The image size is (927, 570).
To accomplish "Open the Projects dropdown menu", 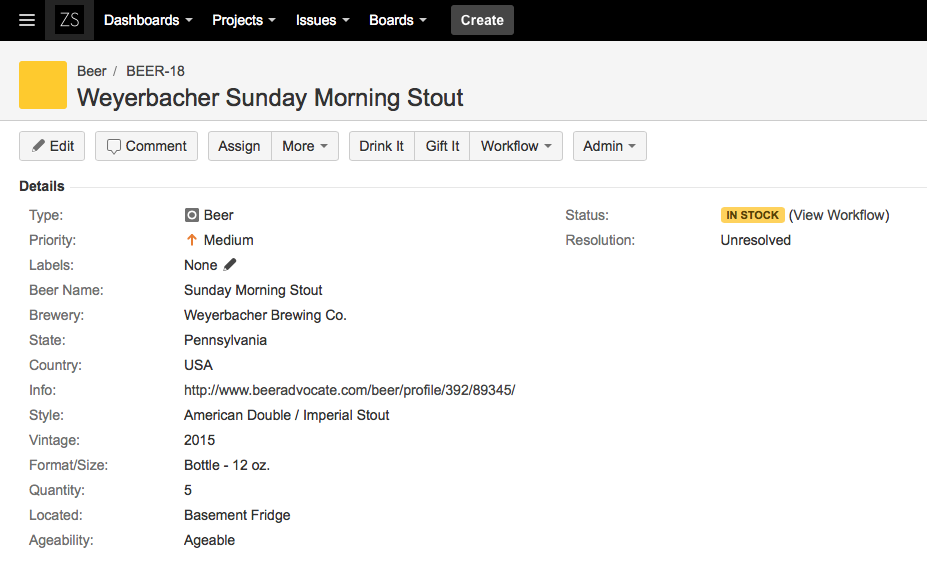I will (x=244, y=20).
